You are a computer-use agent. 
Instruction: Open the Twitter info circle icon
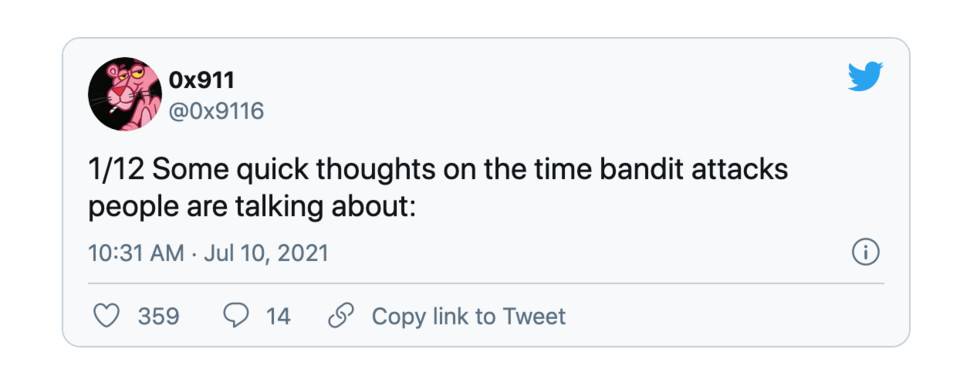[x=866, y=253]
